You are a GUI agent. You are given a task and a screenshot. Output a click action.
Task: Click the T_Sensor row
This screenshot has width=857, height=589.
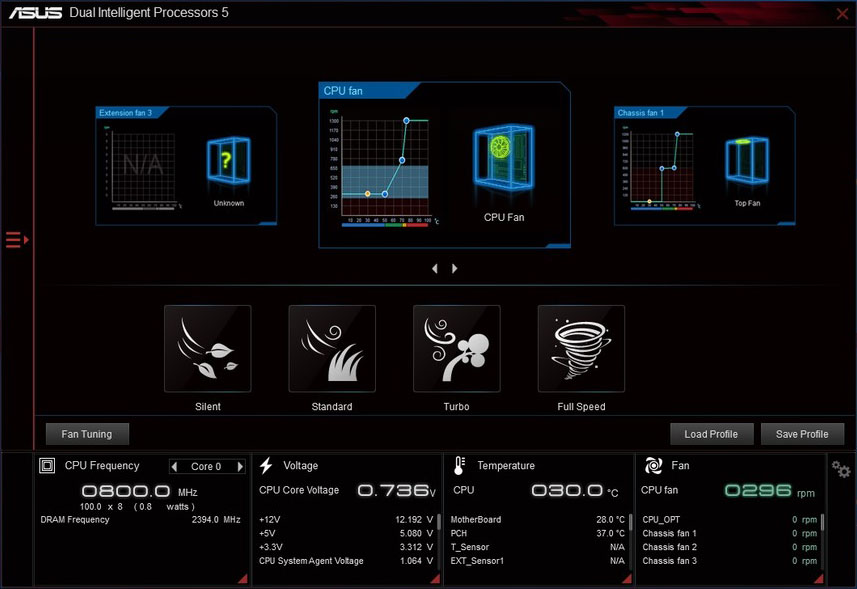pyautogui.click(x=538, y=547)
